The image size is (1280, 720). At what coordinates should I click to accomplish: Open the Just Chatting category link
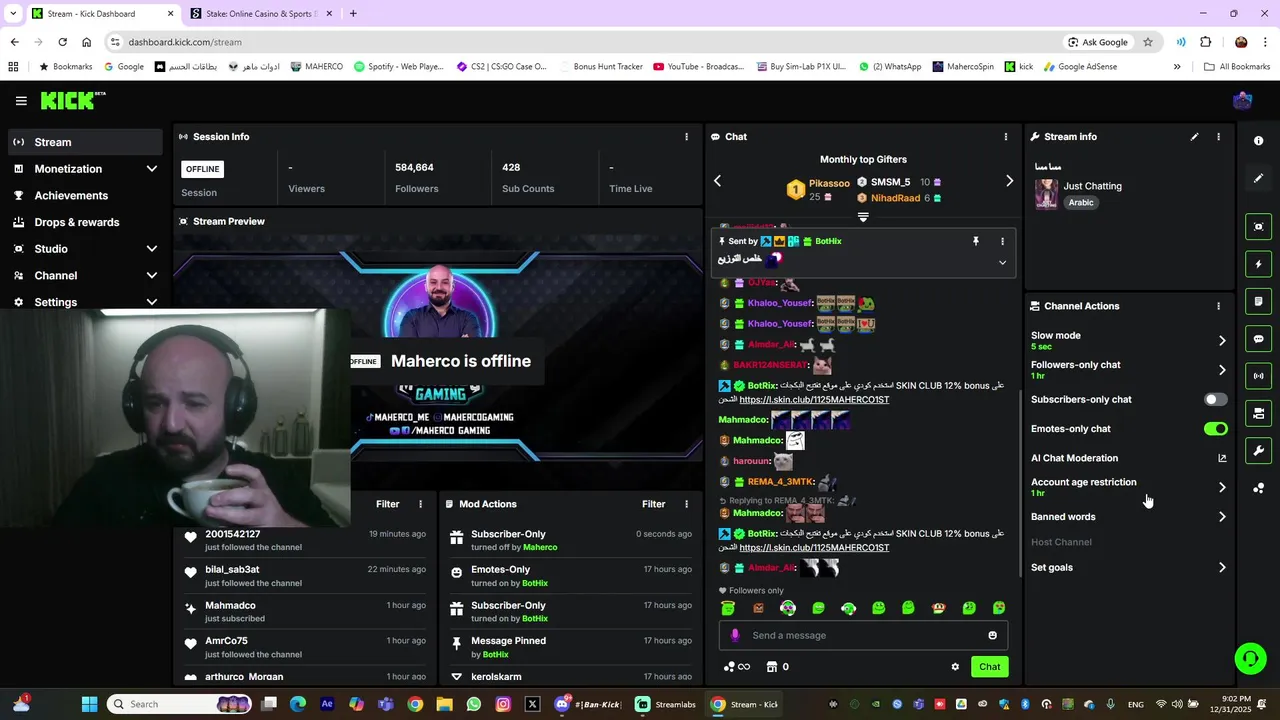pyautogui.click(x=1092, y=186)
